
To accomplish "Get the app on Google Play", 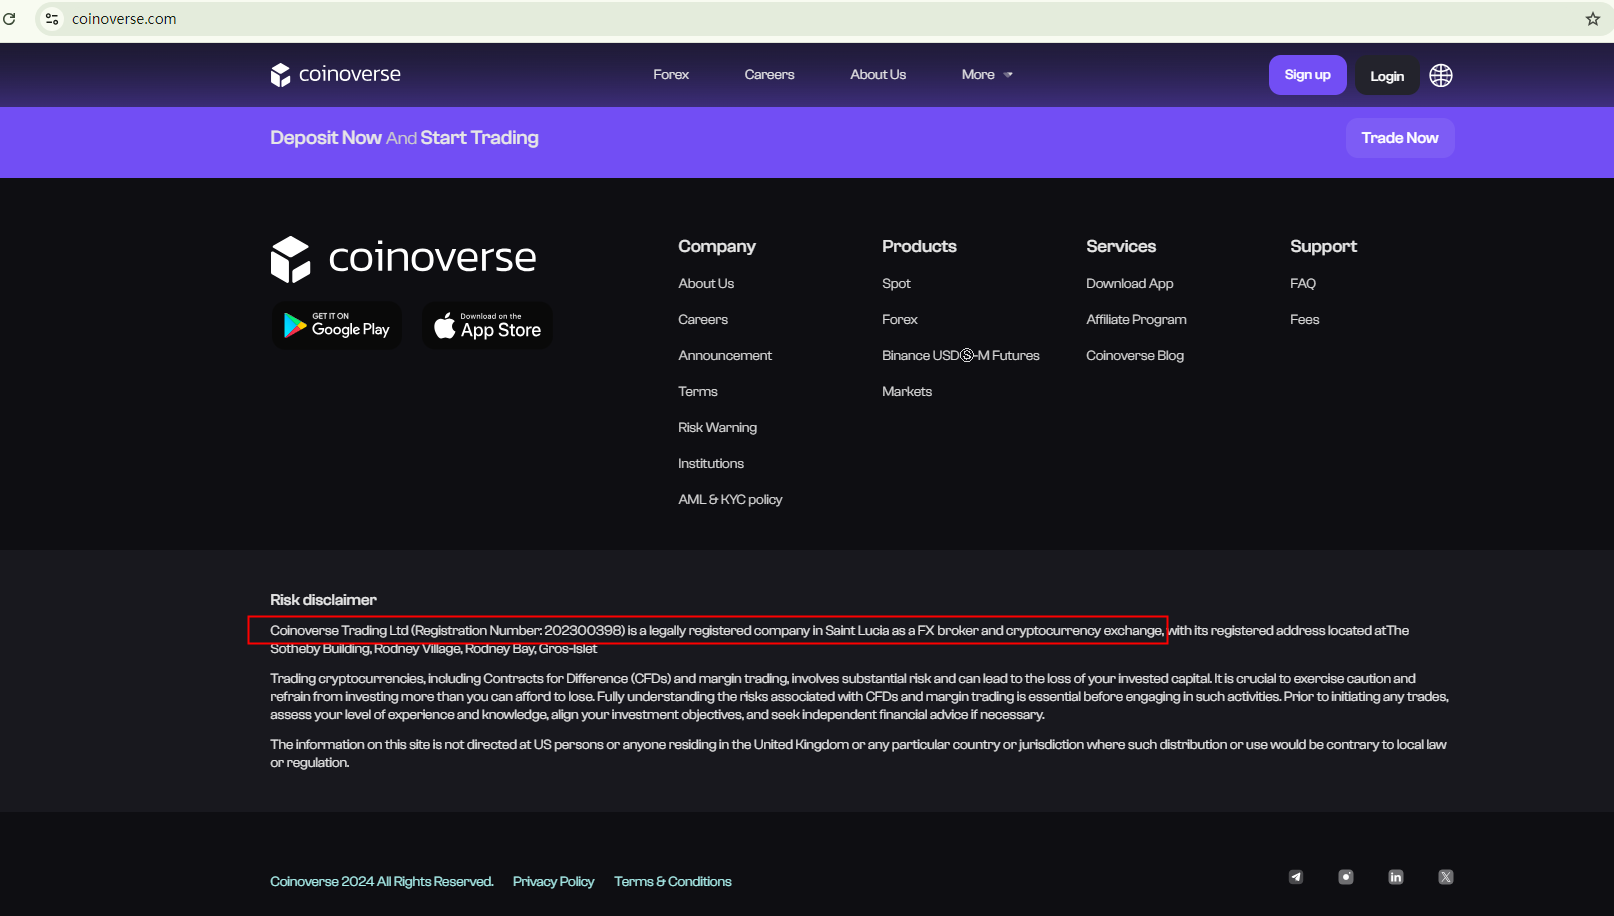I will click(x=337, y=326).
